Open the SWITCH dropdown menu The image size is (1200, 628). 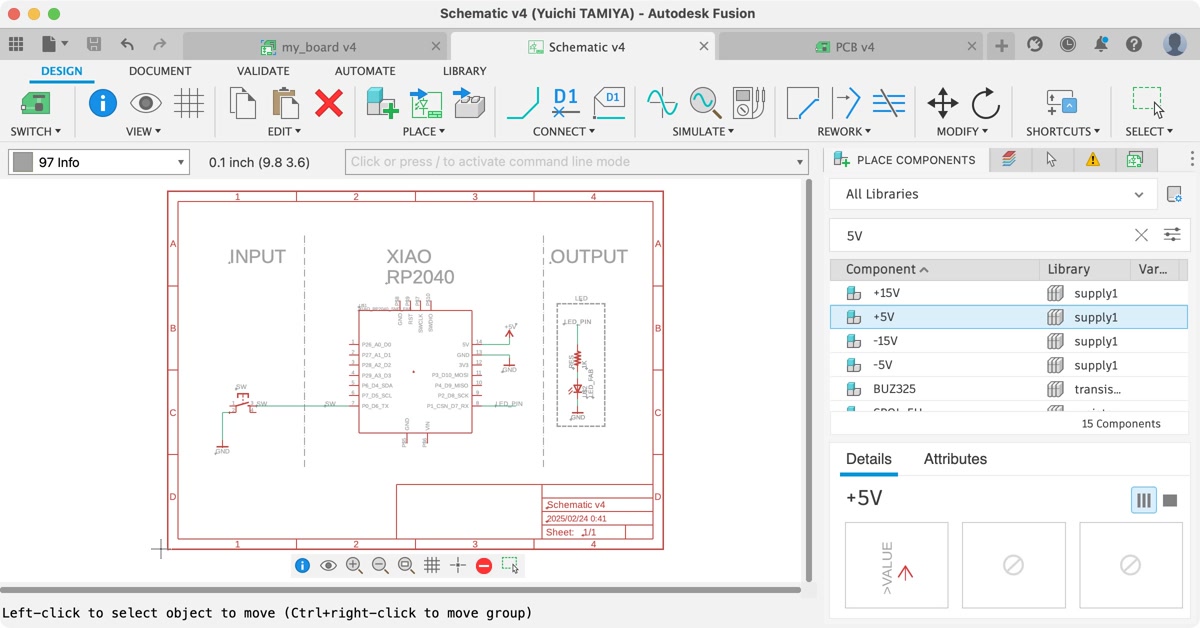pos(36,131)
